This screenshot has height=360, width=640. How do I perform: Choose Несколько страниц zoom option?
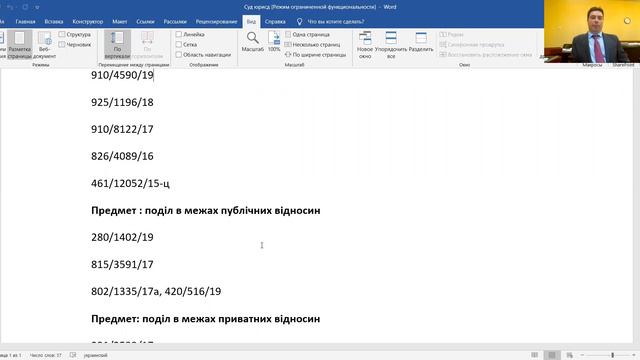coord(312,44)
